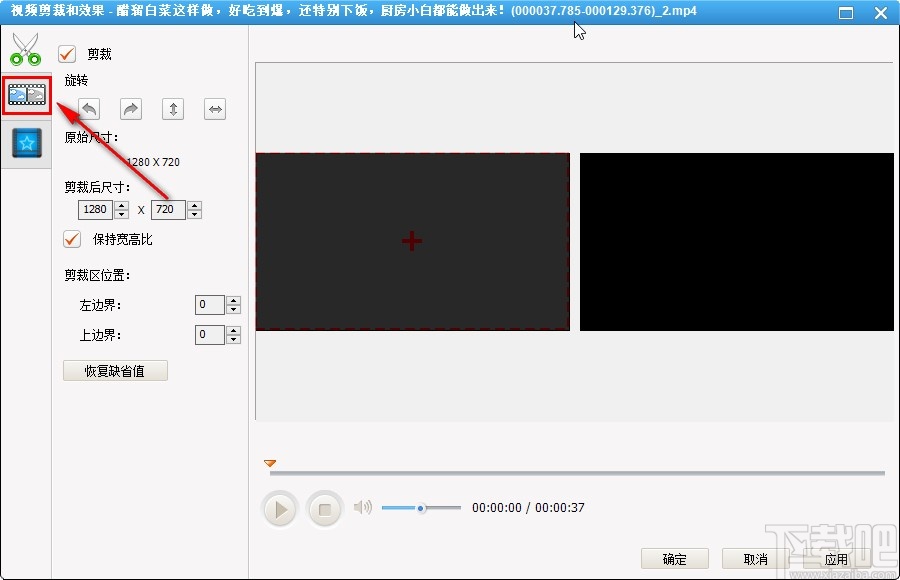The height and width of the screenshot is (580, 900).
Task: Adjust the volume slider
Action: (421, 508)
